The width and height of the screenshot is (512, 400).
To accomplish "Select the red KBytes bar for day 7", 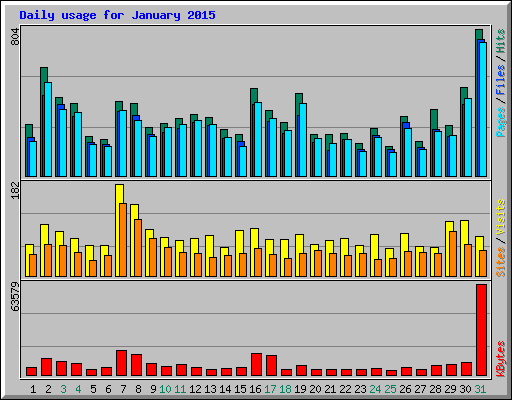I will [121, 363].
